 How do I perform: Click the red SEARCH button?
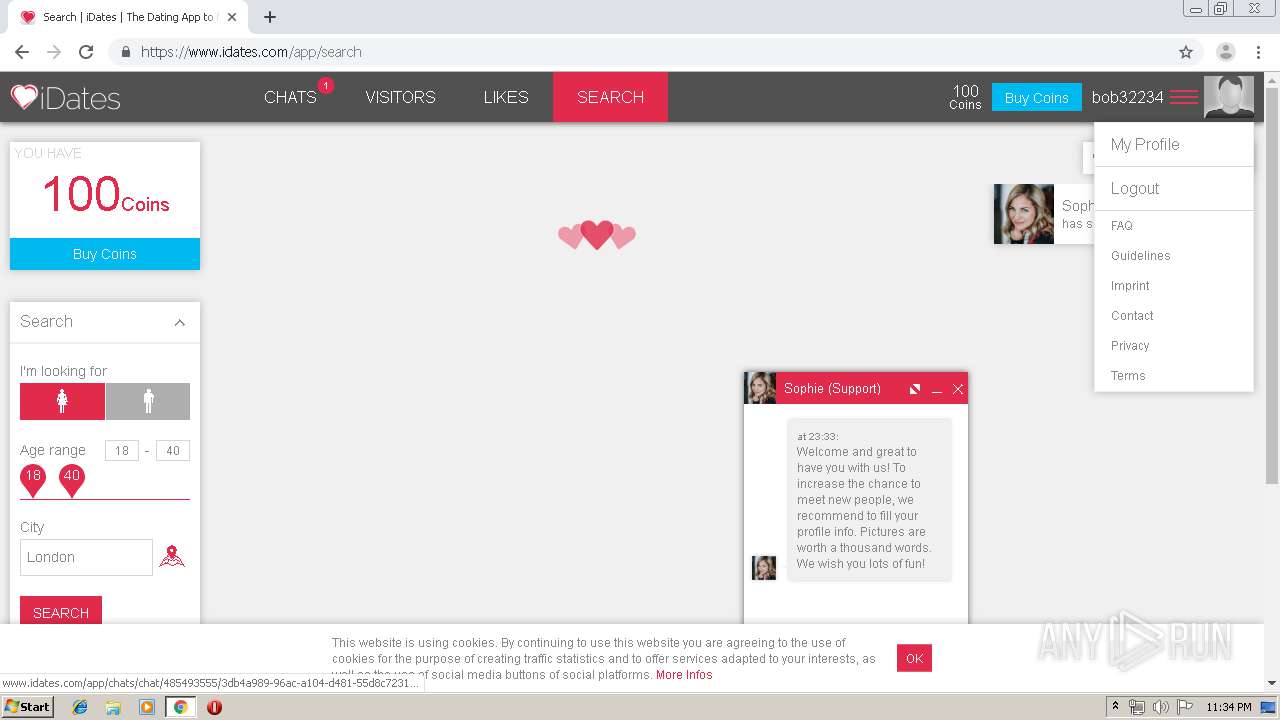[61, 611]
